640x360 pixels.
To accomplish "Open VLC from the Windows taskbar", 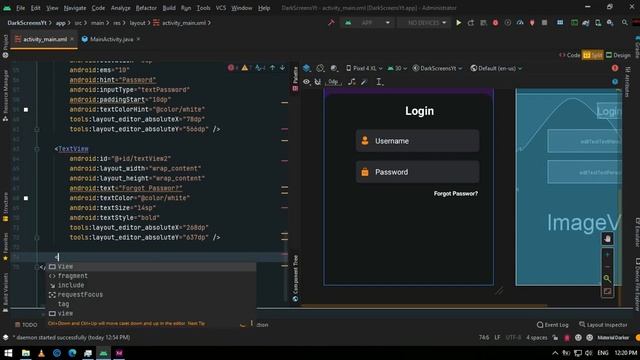I will (x=41, y=353).
